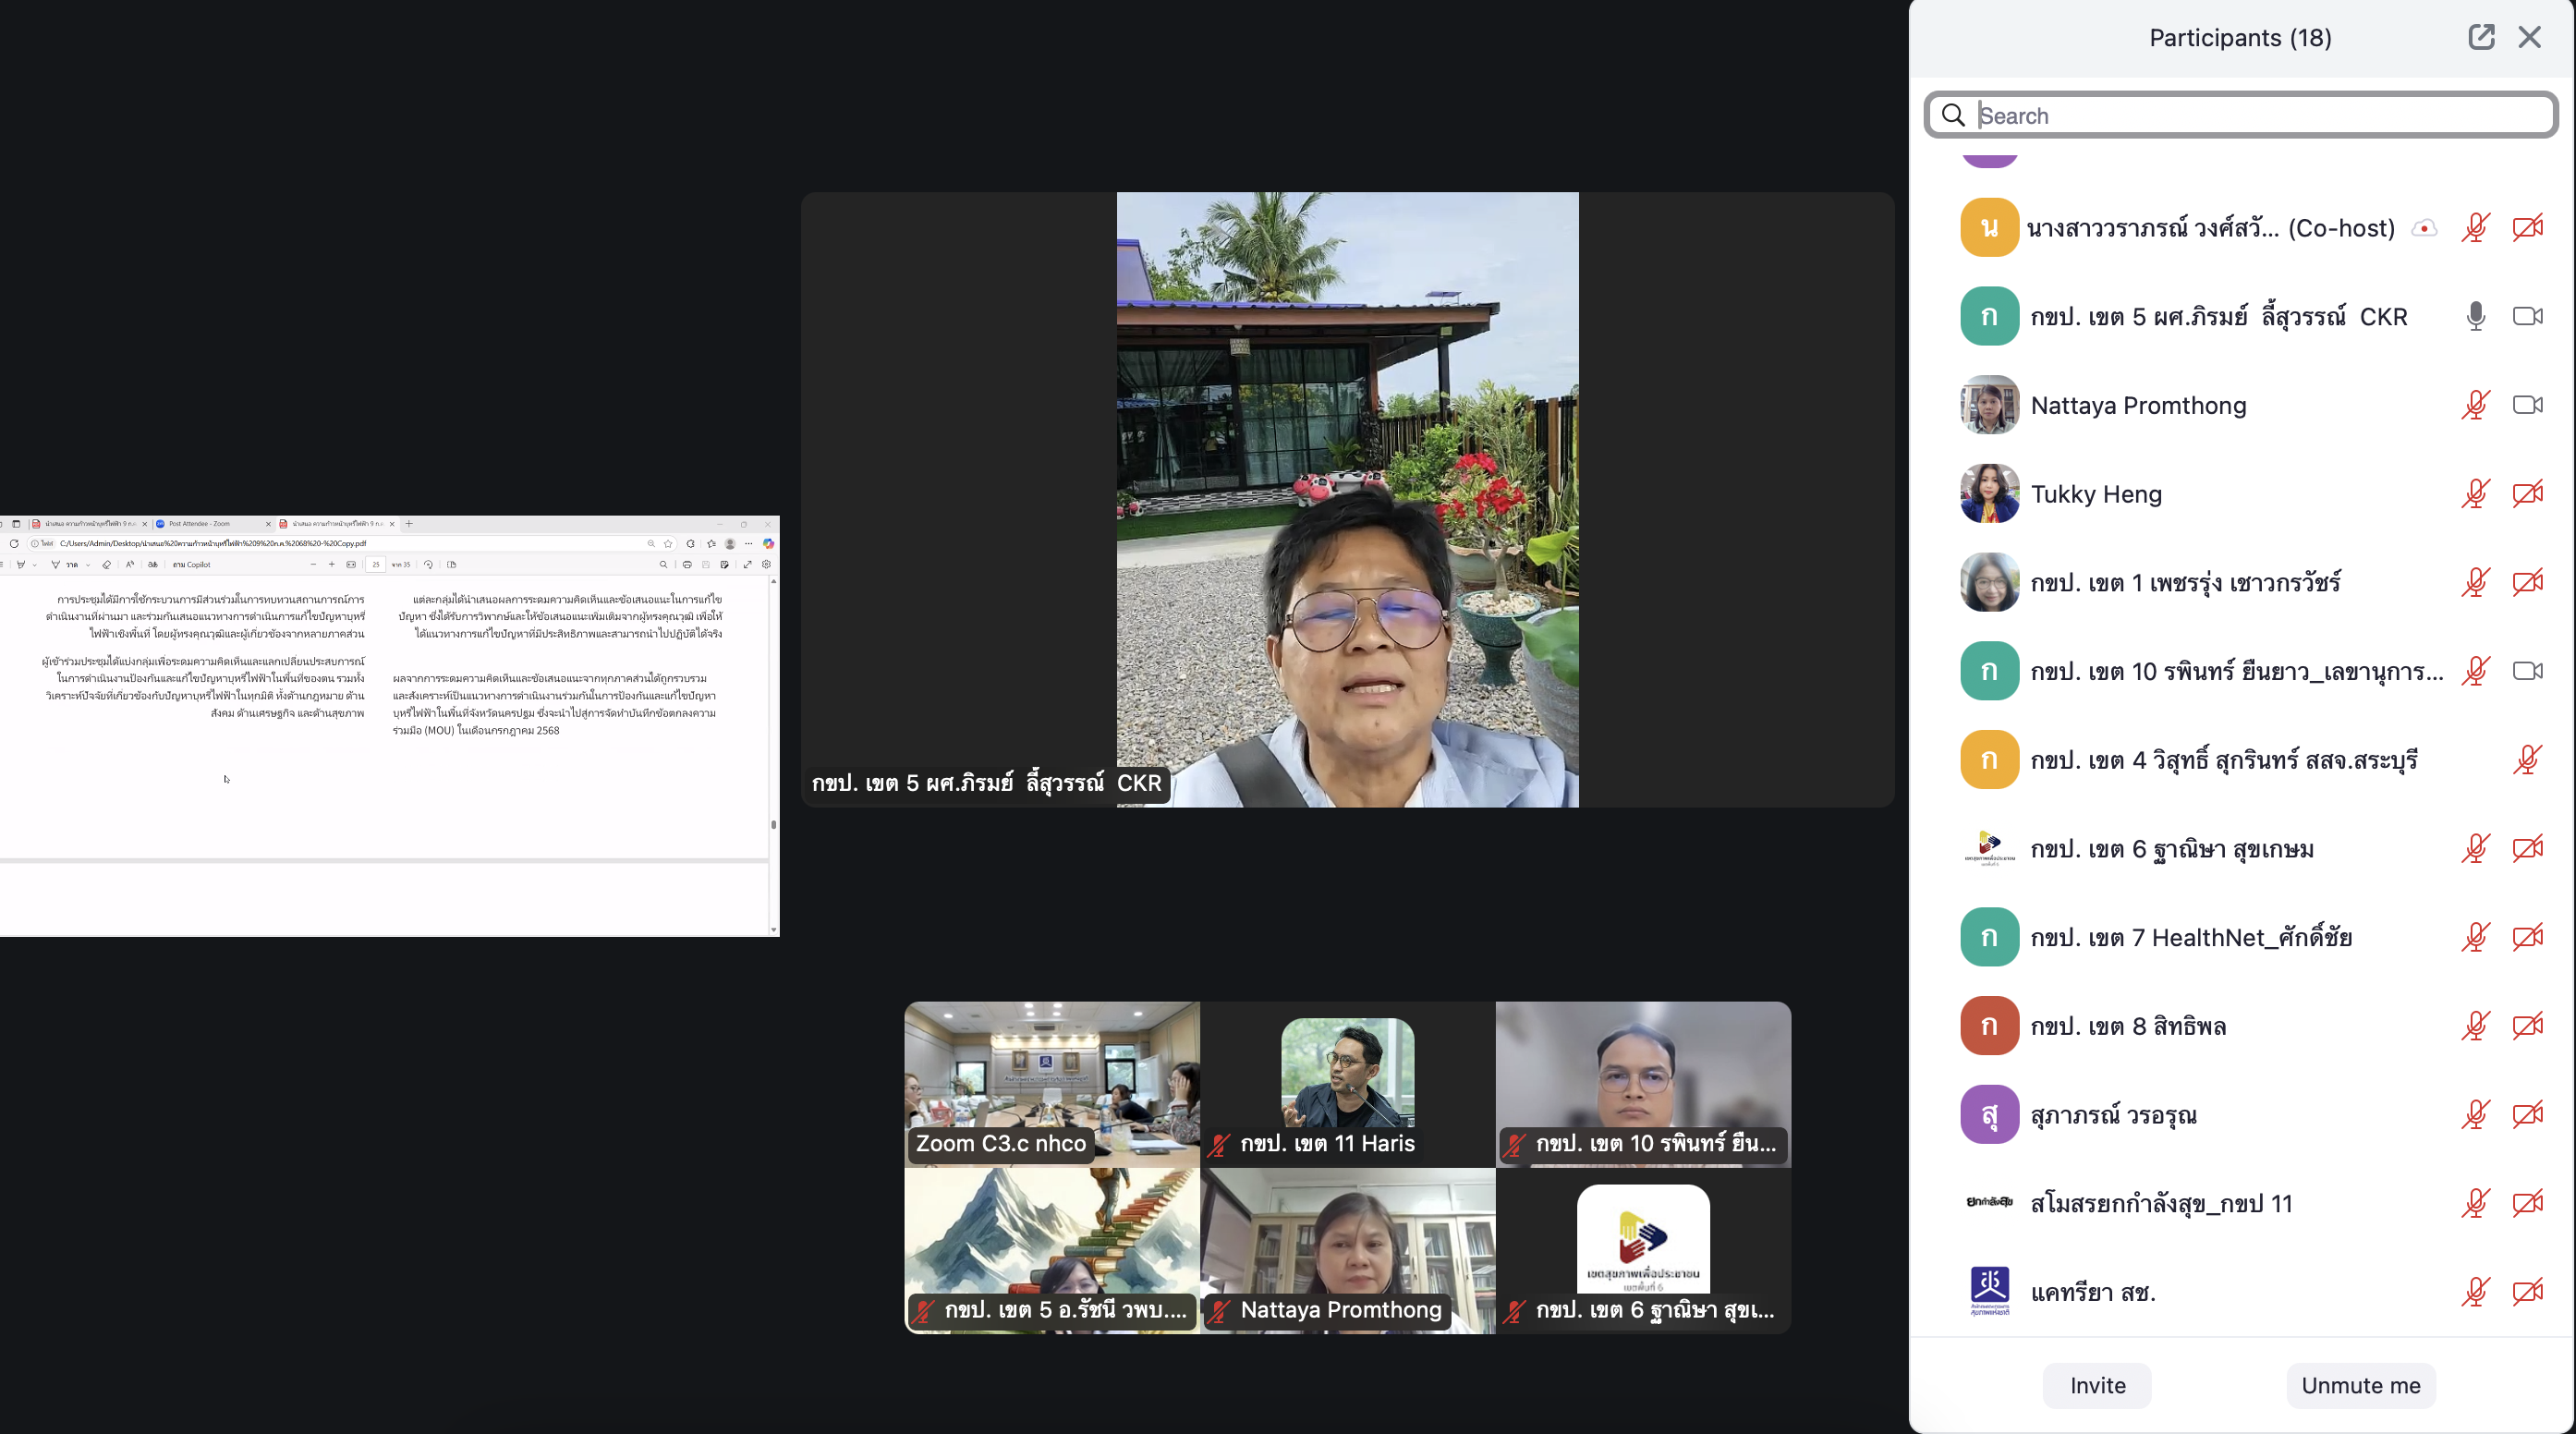Click shared PDF vertical scrollbar
2576x1434 pixels.
click(x=773, y=824)
